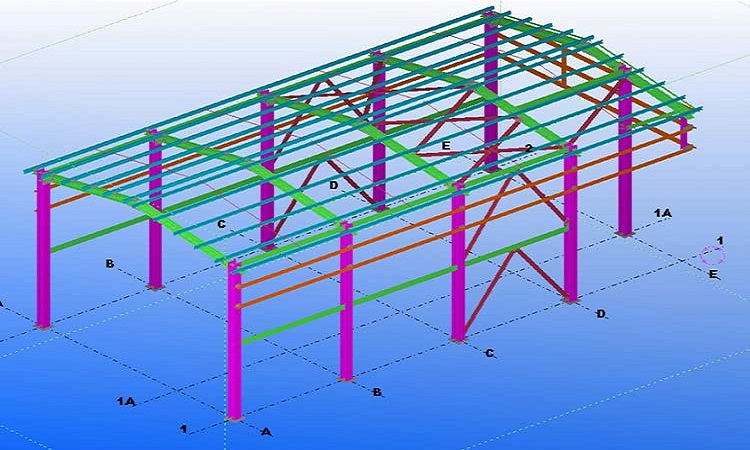This screenshot has width=750, height=450.
Task: Select the pink dashed circle marker
Action: click(x=712, y=258)
